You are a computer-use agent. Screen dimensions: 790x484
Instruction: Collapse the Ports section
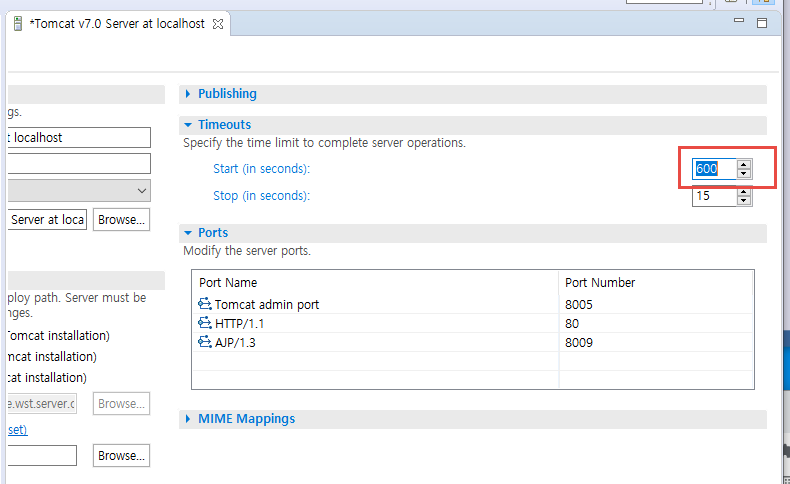pyautogui.click(x=188, y=233)
